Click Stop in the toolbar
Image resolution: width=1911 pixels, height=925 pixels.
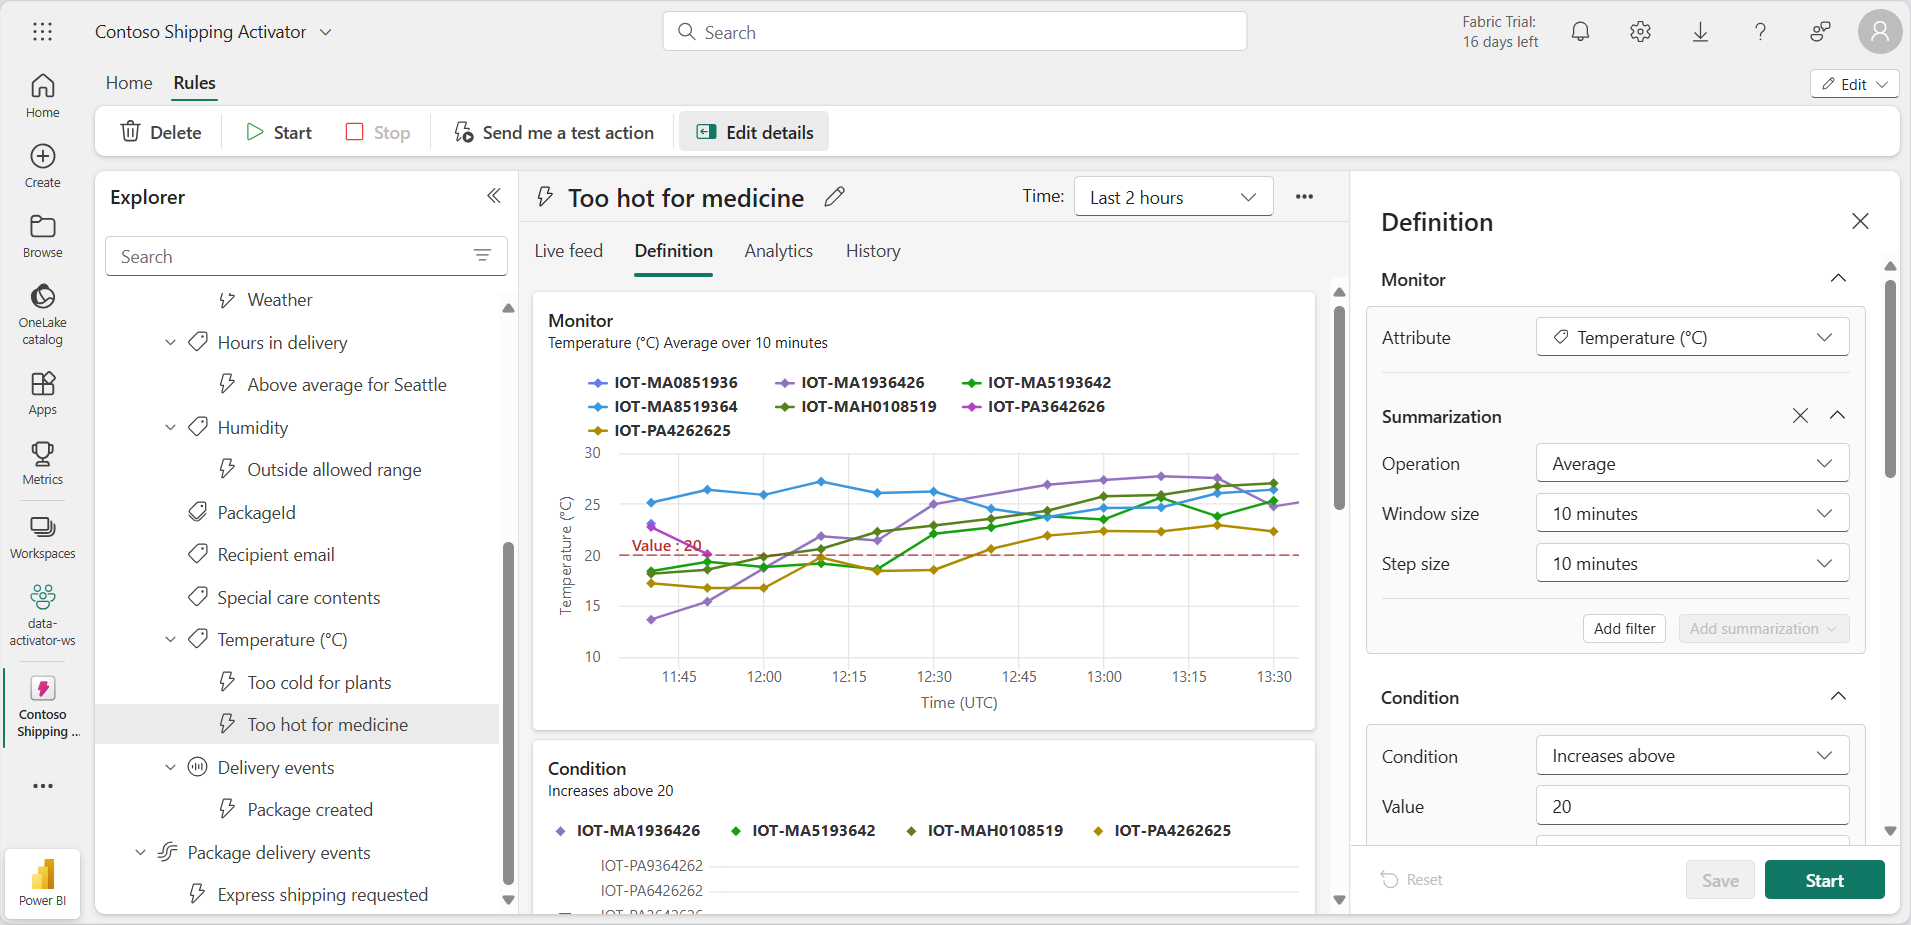pos(378,132)
